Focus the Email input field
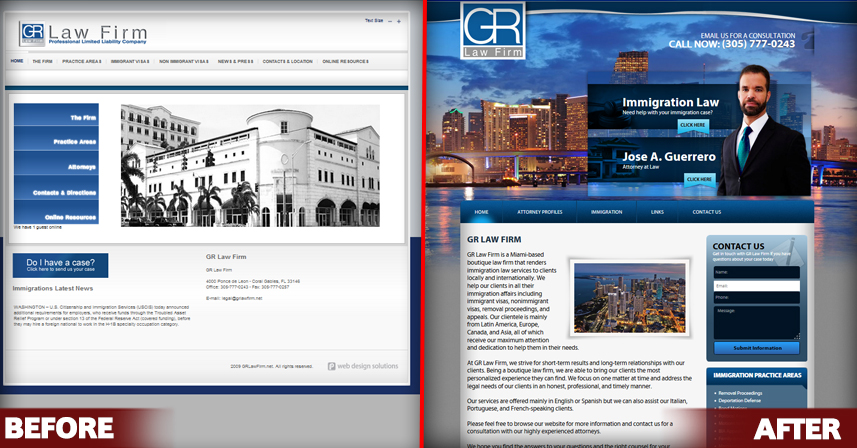 point(756,285)
